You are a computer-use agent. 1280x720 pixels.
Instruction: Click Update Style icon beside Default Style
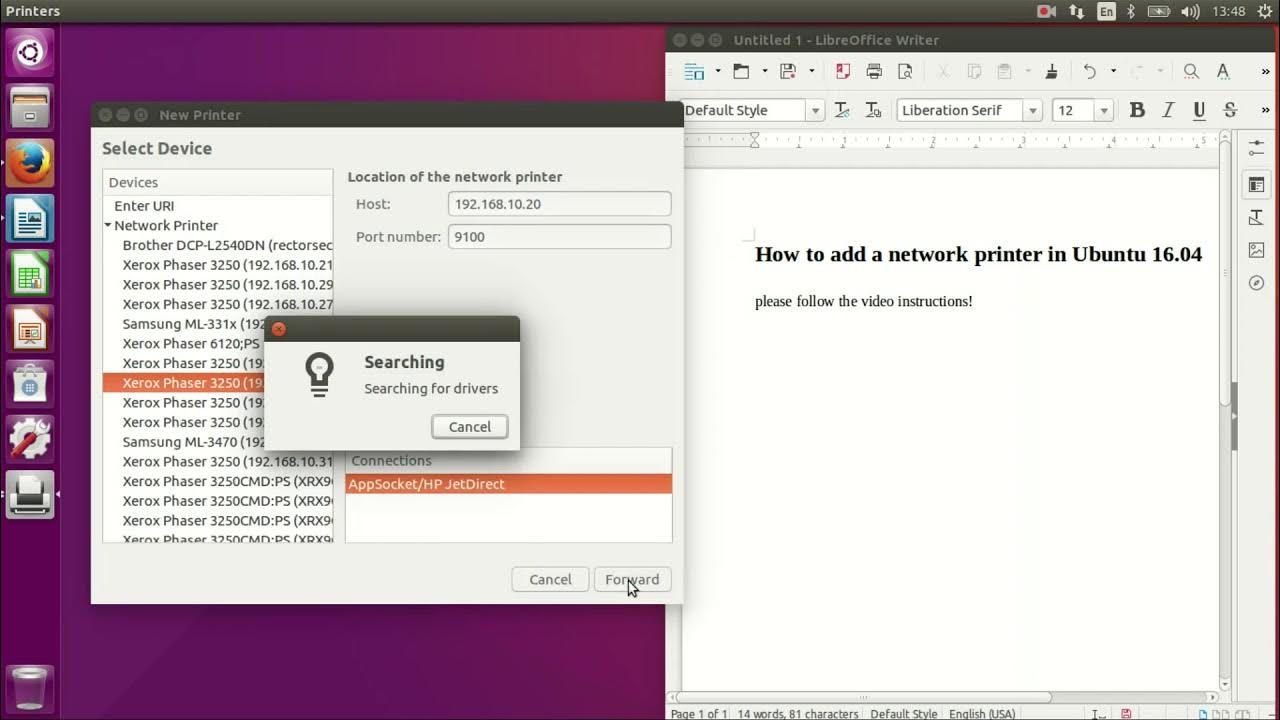[842, 110]
